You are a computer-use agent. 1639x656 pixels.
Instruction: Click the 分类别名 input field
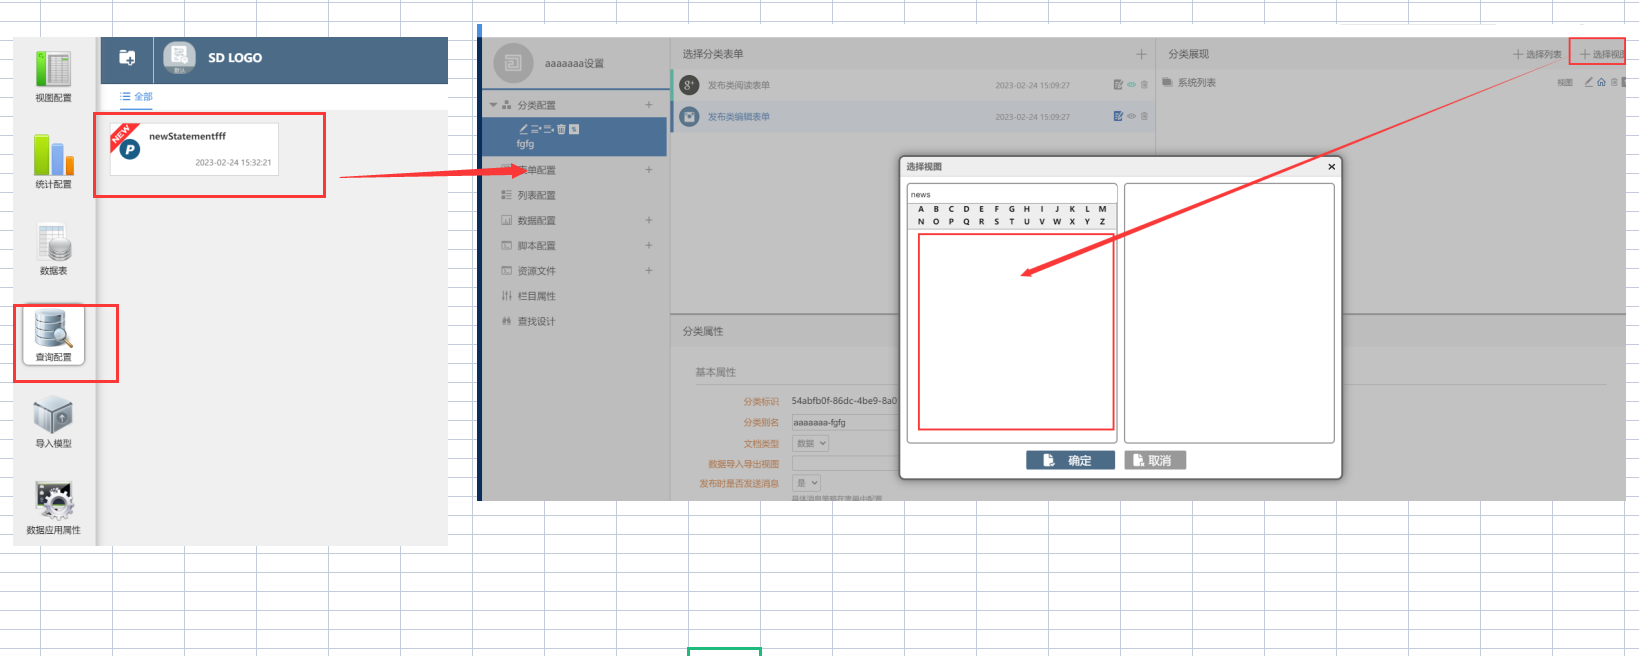pos(845,422)
